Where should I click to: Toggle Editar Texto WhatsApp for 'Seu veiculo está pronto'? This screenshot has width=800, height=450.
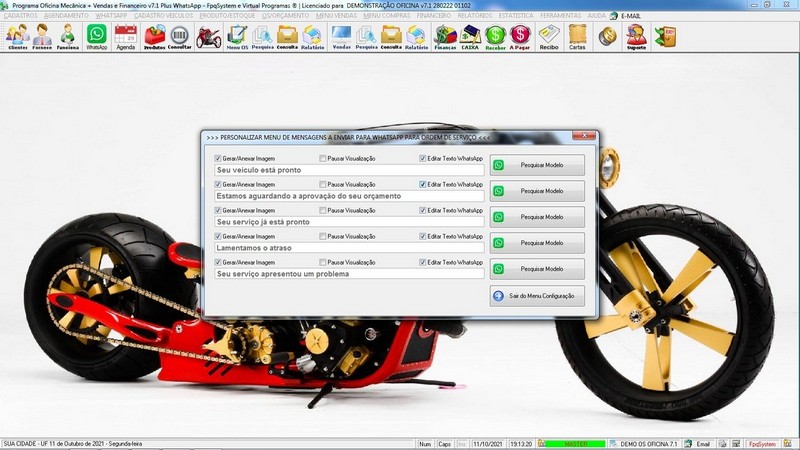(422, 159)
